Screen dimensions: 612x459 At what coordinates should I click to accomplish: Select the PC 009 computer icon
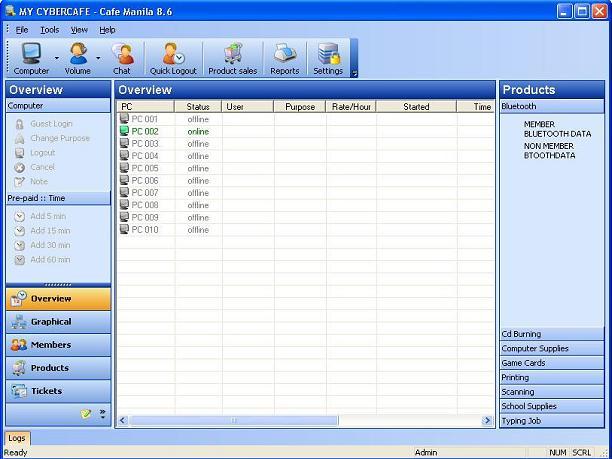[124, 217]
